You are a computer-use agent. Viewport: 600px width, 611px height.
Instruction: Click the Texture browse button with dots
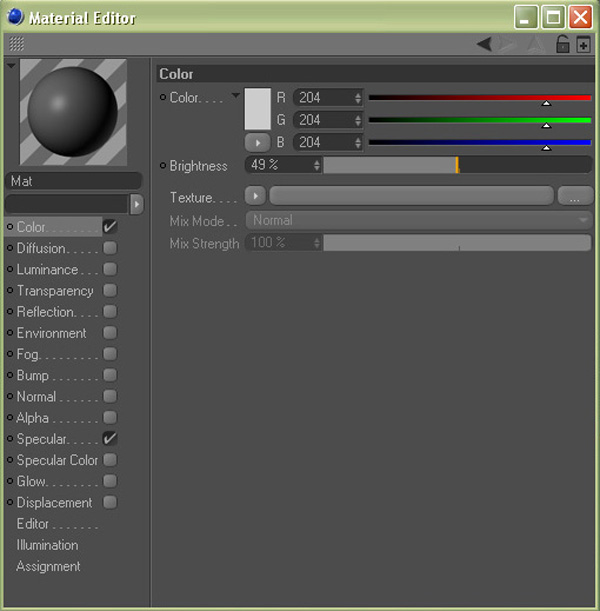tap(575, 196)
